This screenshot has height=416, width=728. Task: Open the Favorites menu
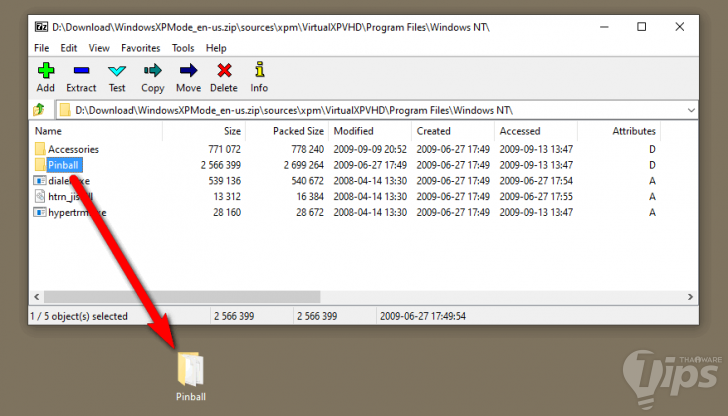tap(140, 48)
